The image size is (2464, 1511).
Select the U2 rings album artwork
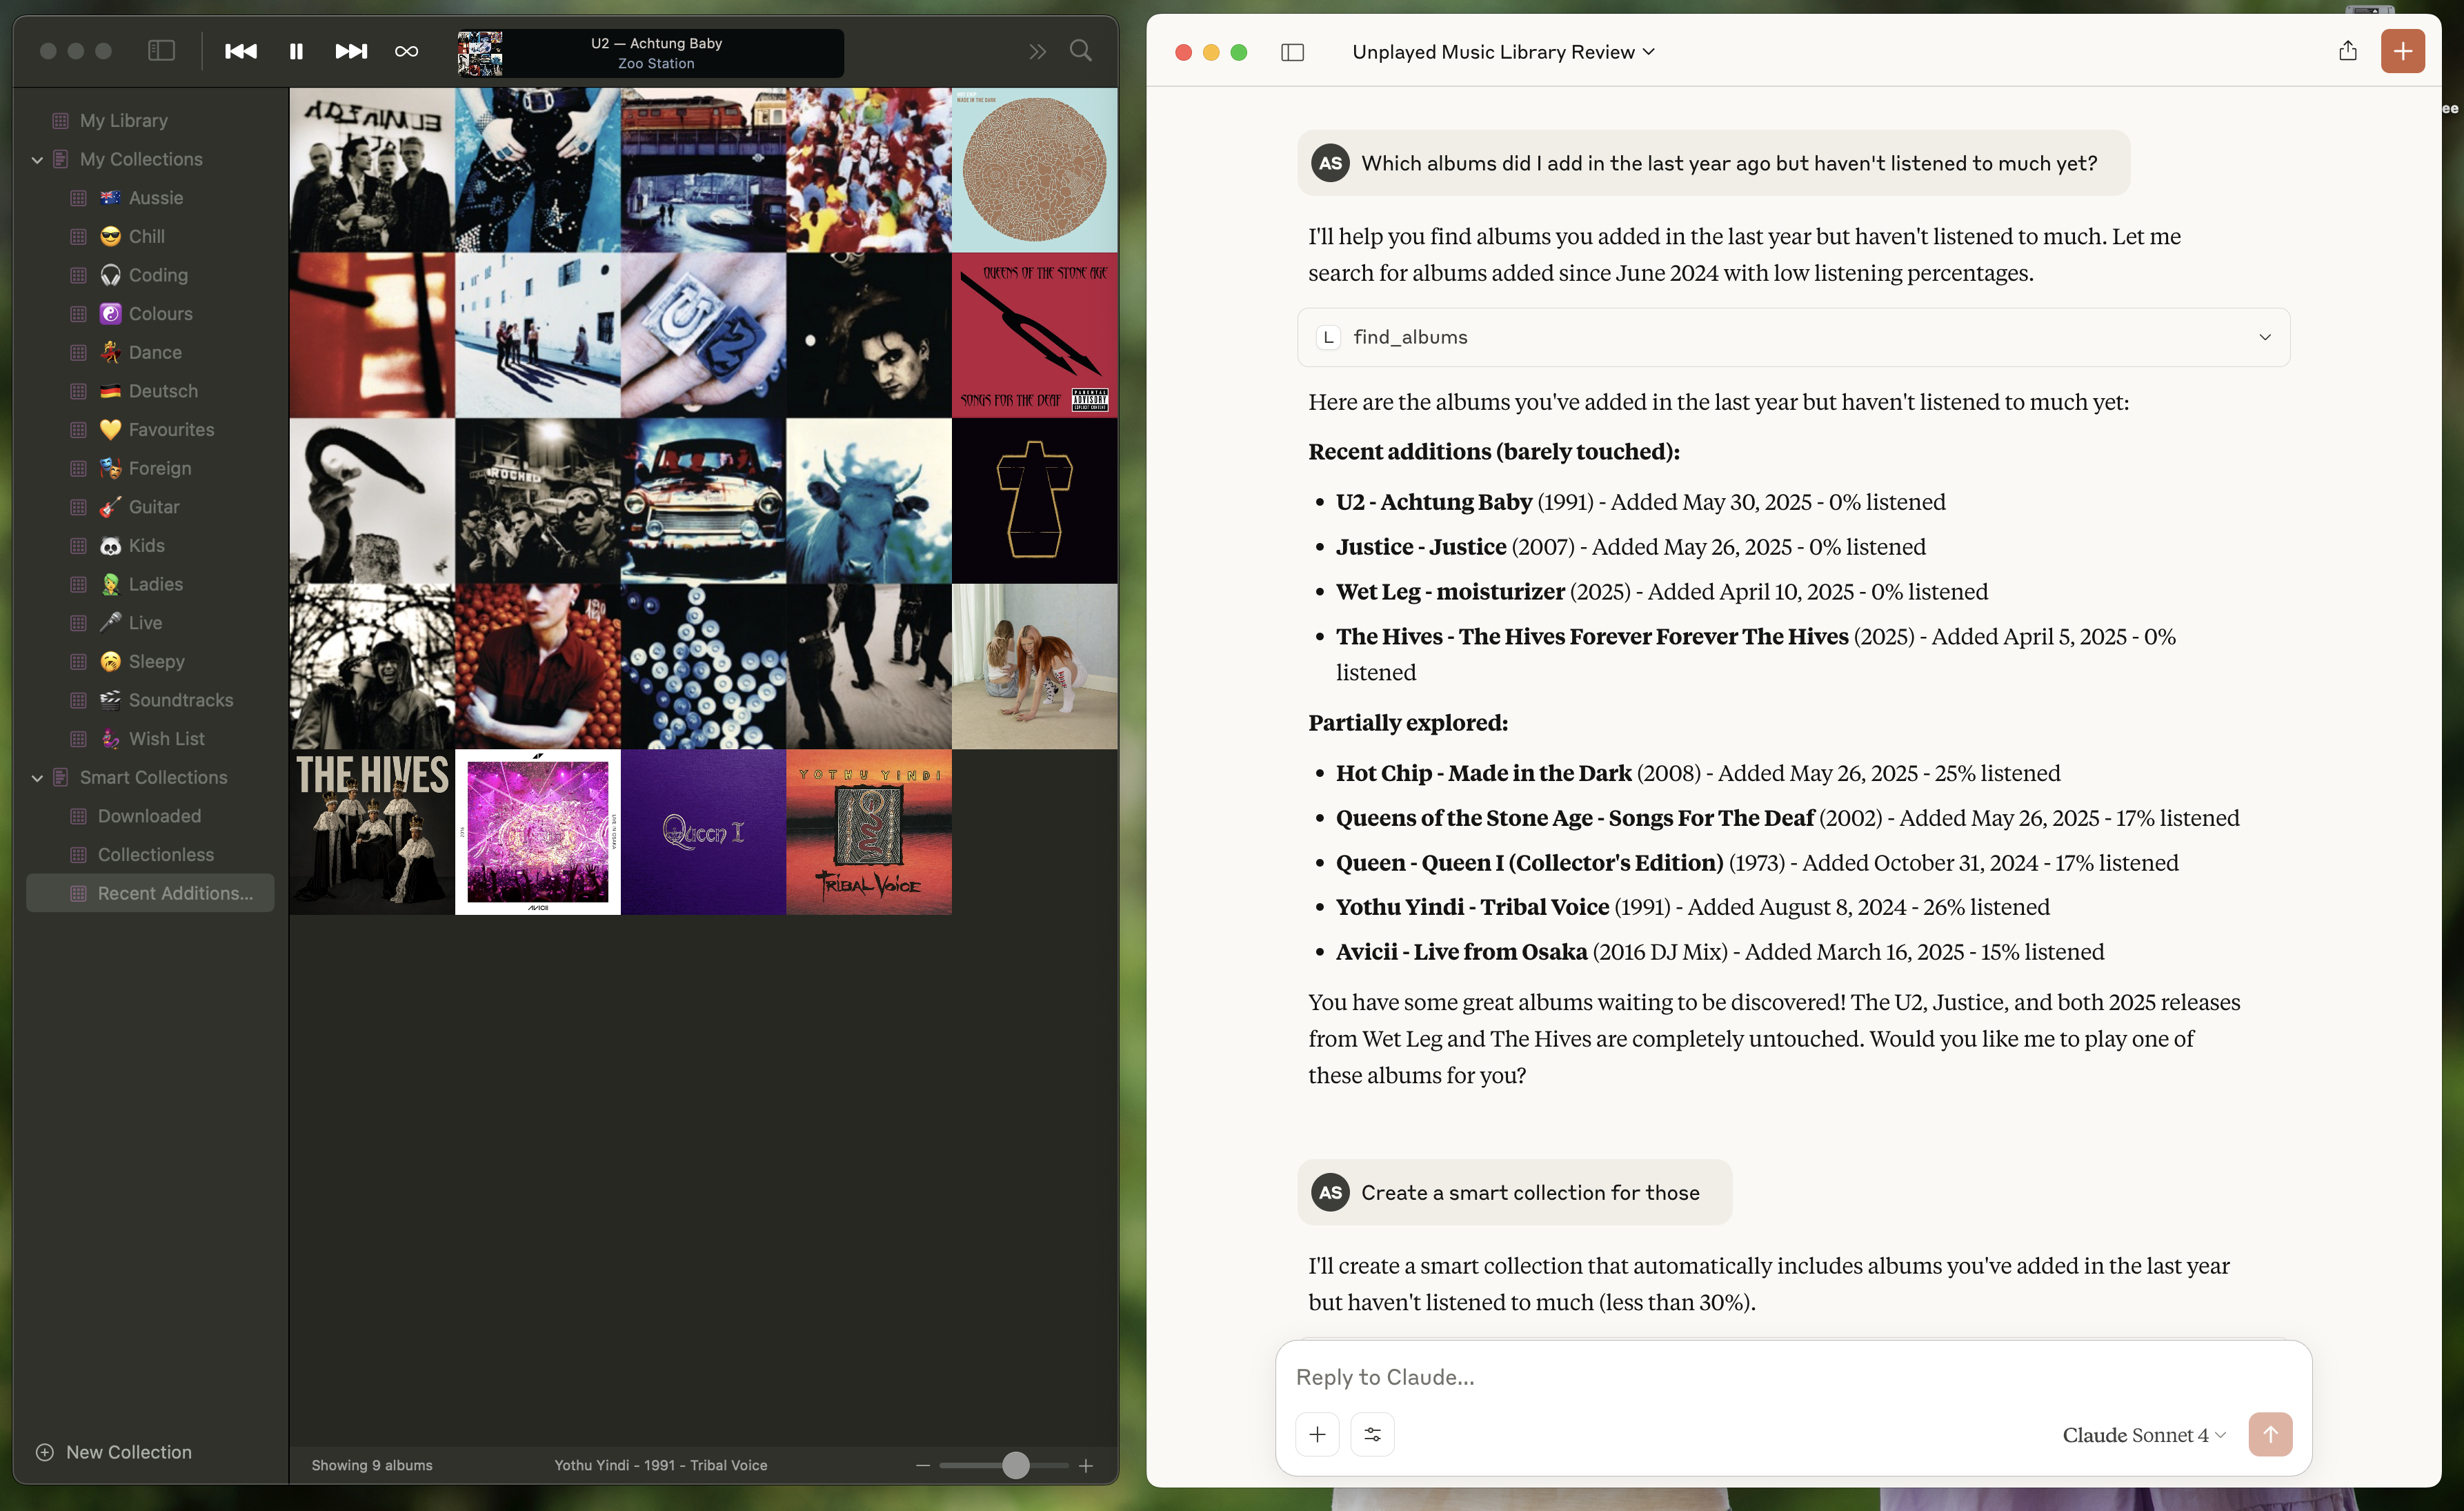(x=703, y=335)
